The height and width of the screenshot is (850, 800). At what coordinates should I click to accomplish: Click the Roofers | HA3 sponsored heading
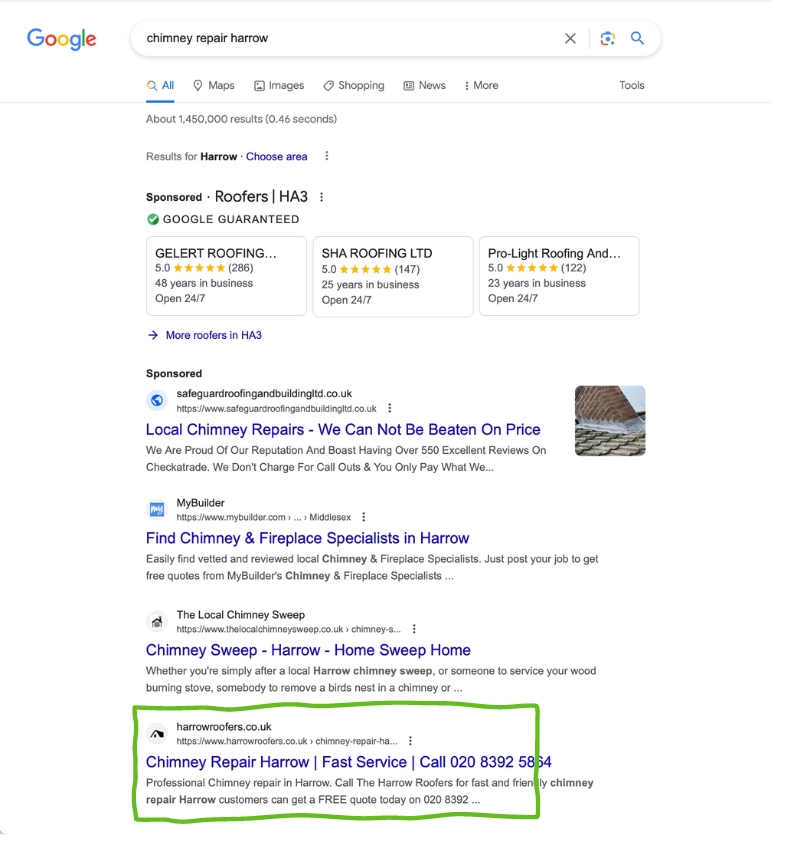[x=261, y=196]
